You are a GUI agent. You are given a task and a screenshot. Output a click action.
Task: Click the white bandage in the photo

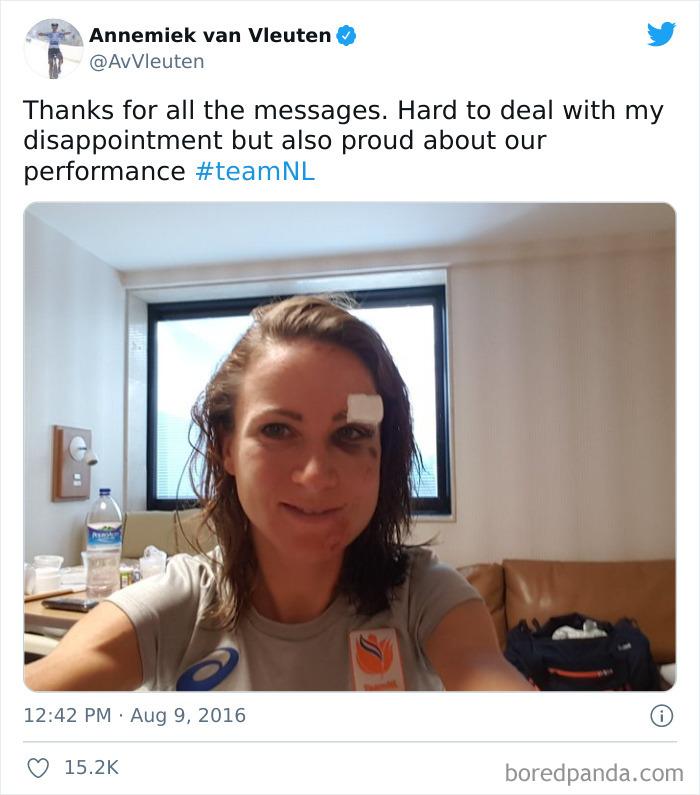(365, 408)
